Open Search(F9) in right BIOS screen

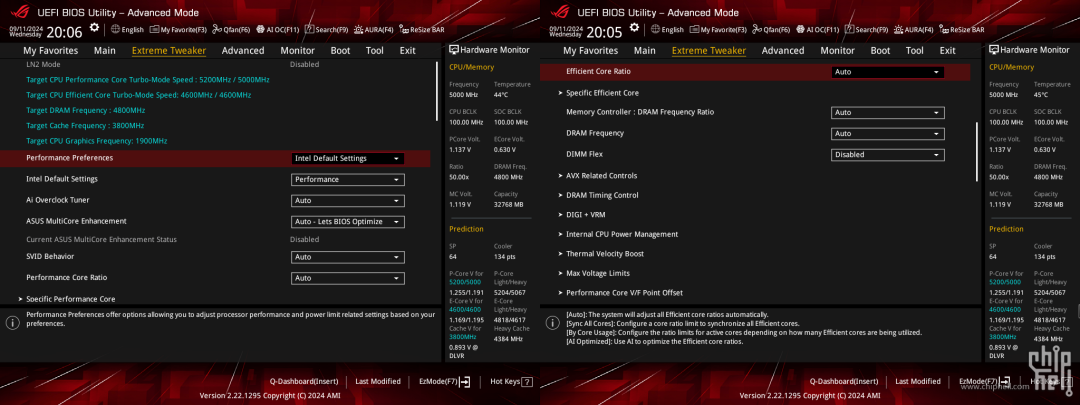[866, 30]
